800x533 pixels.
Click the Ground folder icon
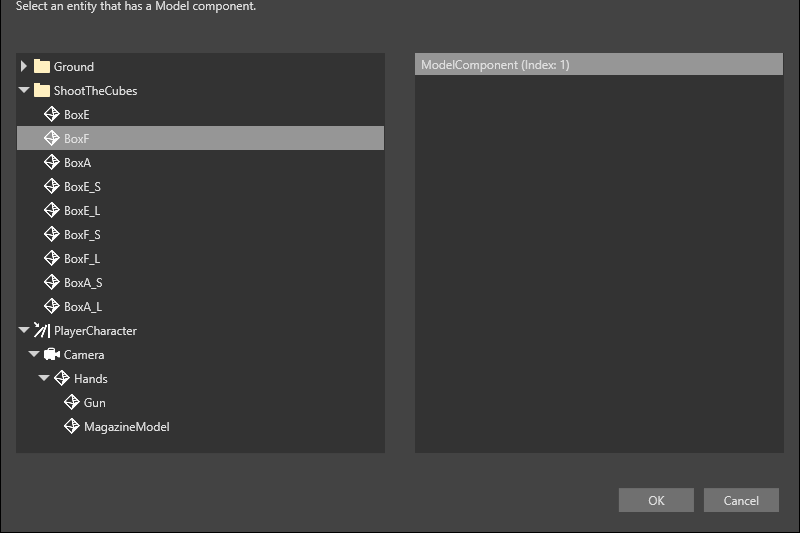click(42, 66)
